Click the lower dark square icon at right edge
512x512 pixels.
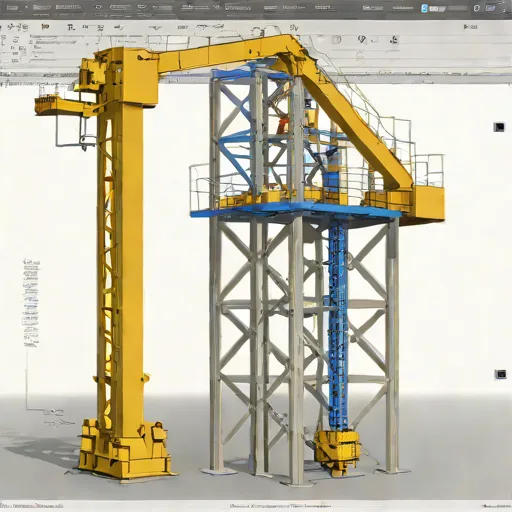500,374
